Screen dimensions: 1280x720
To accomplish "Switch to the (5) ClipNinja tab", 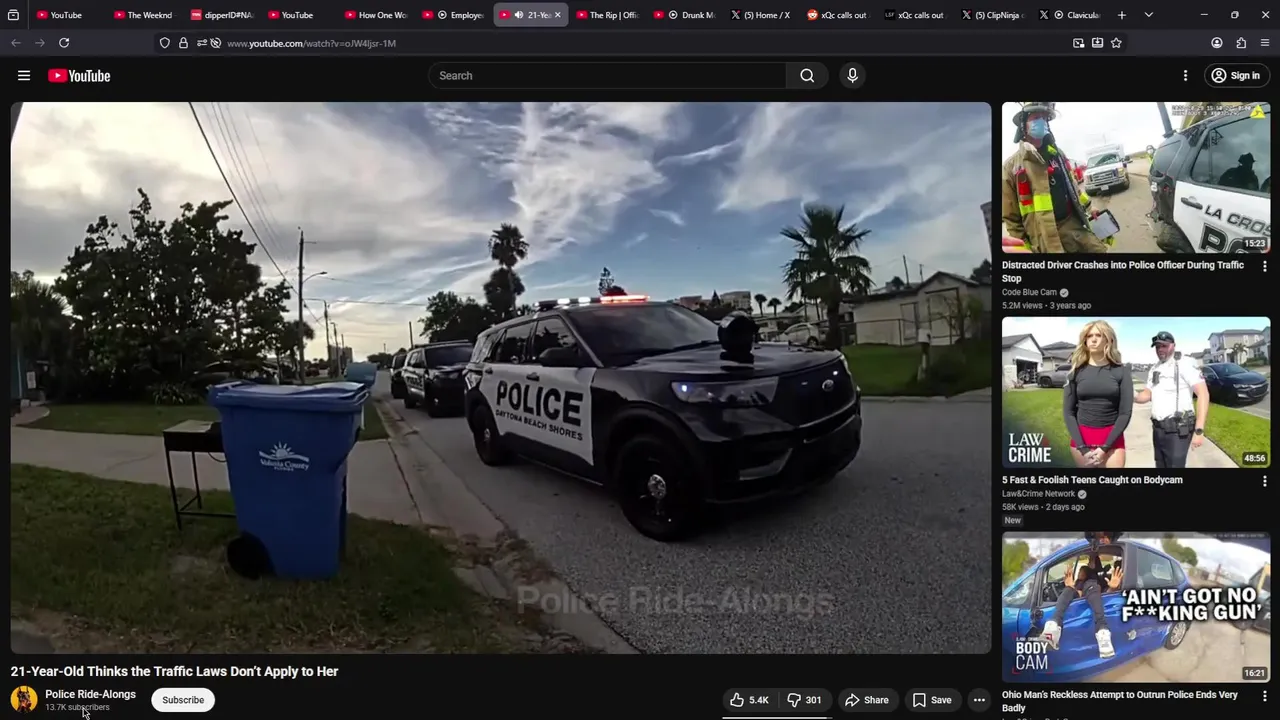I will coord(993,15).
